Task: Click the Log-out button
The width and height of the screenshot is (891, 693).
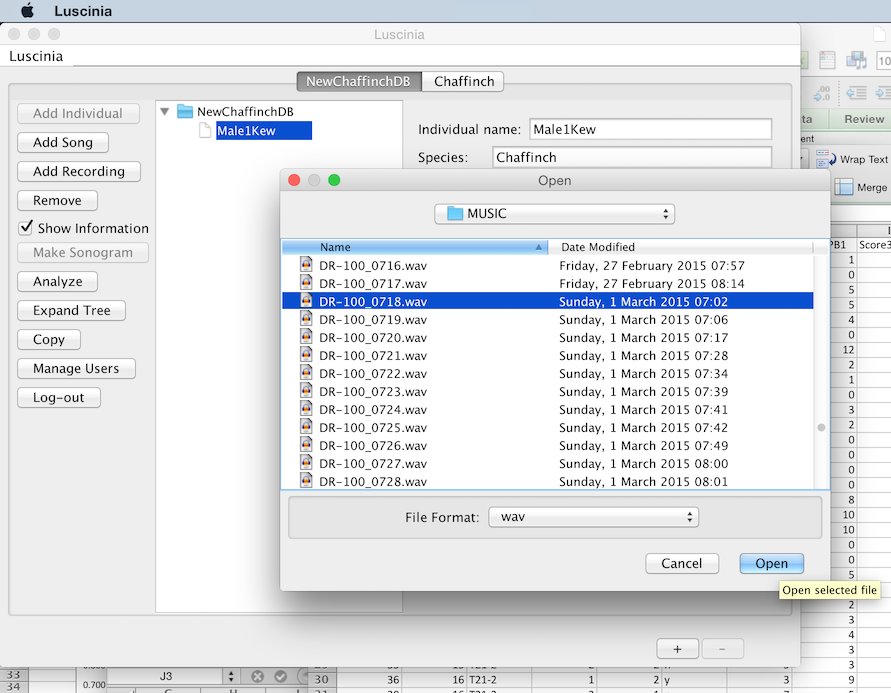Action: click(x=59, y=398)
